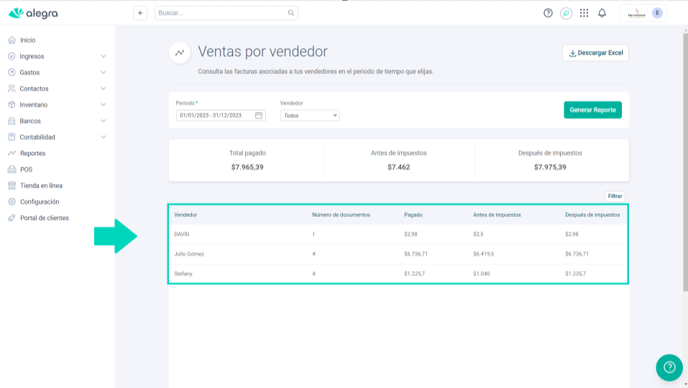688x388 pixels.
Task: Click the Contactos people icon
Action: click(x=12, y=89)
